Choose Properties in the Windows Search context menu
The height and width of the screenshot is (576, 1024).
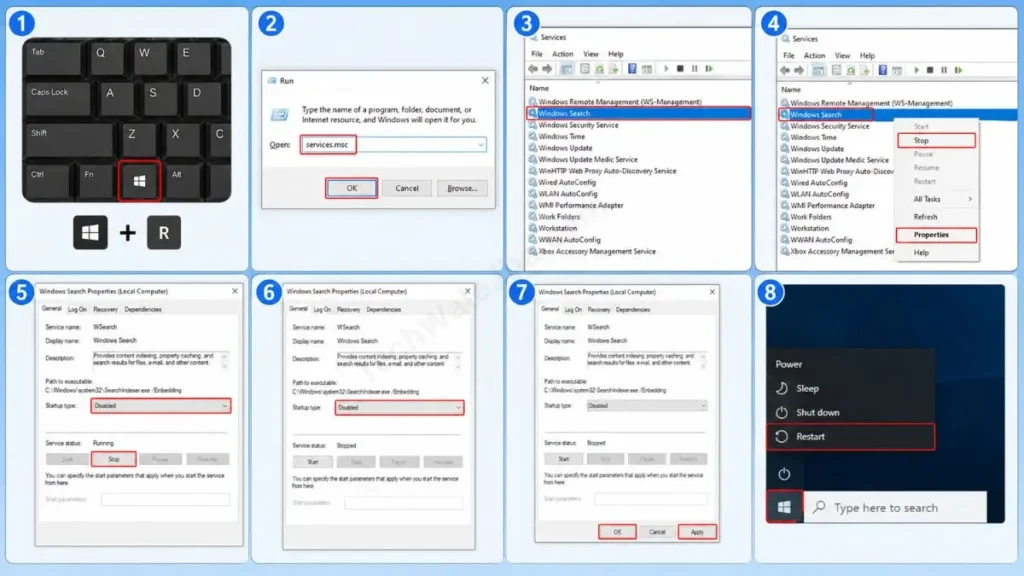936,234
